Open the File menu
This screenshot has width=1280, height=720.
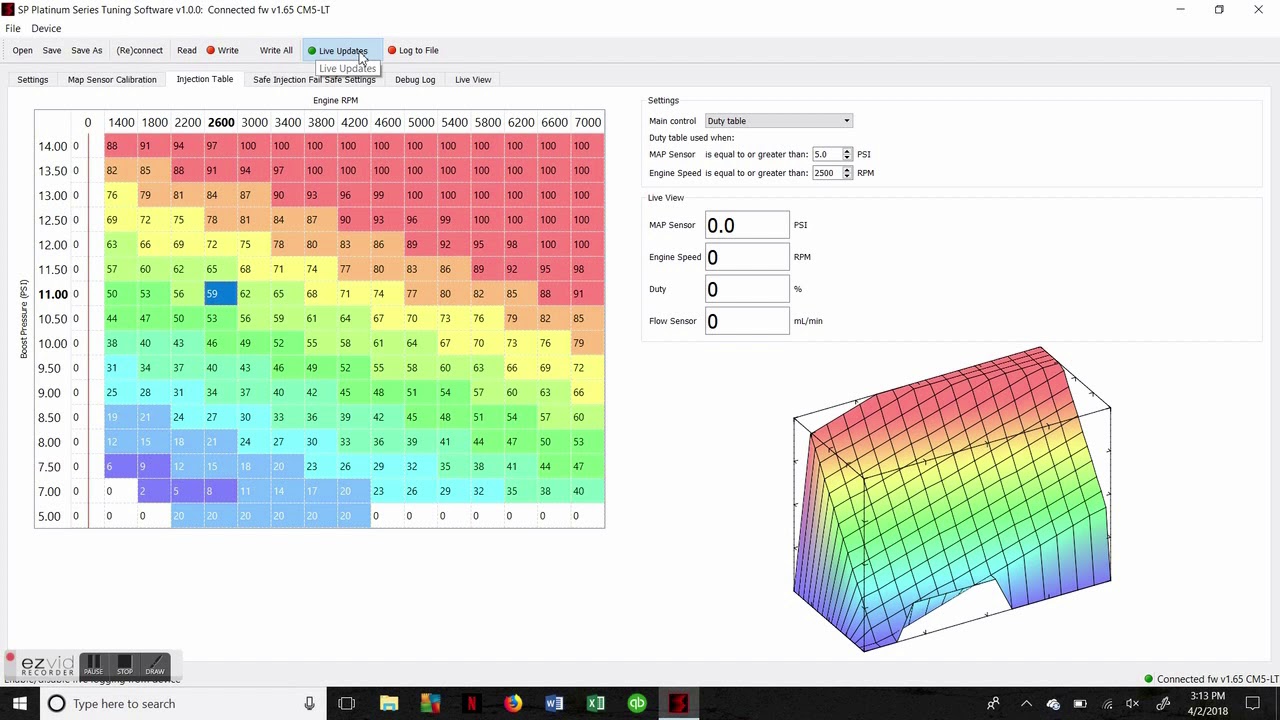(13, 29)
